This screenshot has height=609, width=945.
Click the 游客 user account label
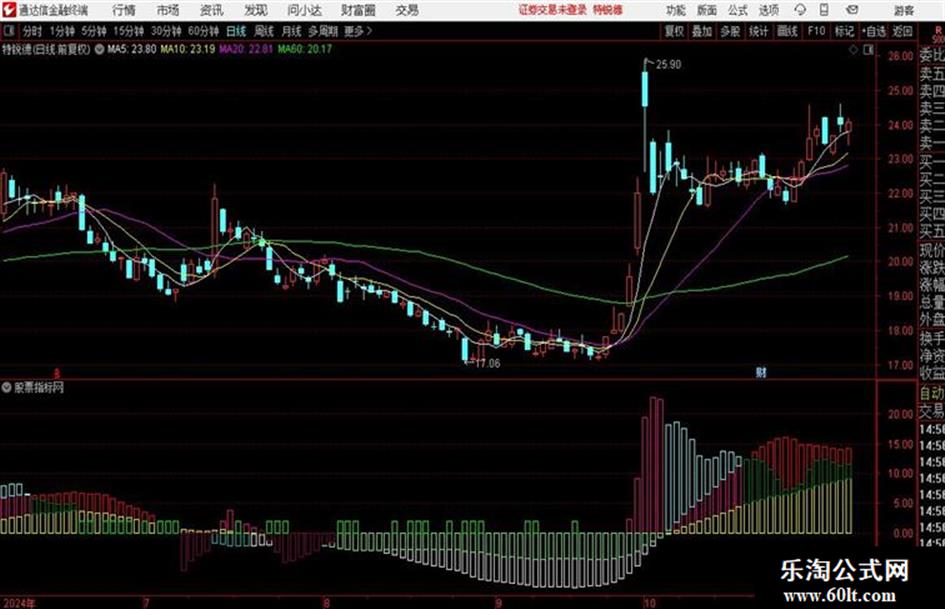point(904,10)
